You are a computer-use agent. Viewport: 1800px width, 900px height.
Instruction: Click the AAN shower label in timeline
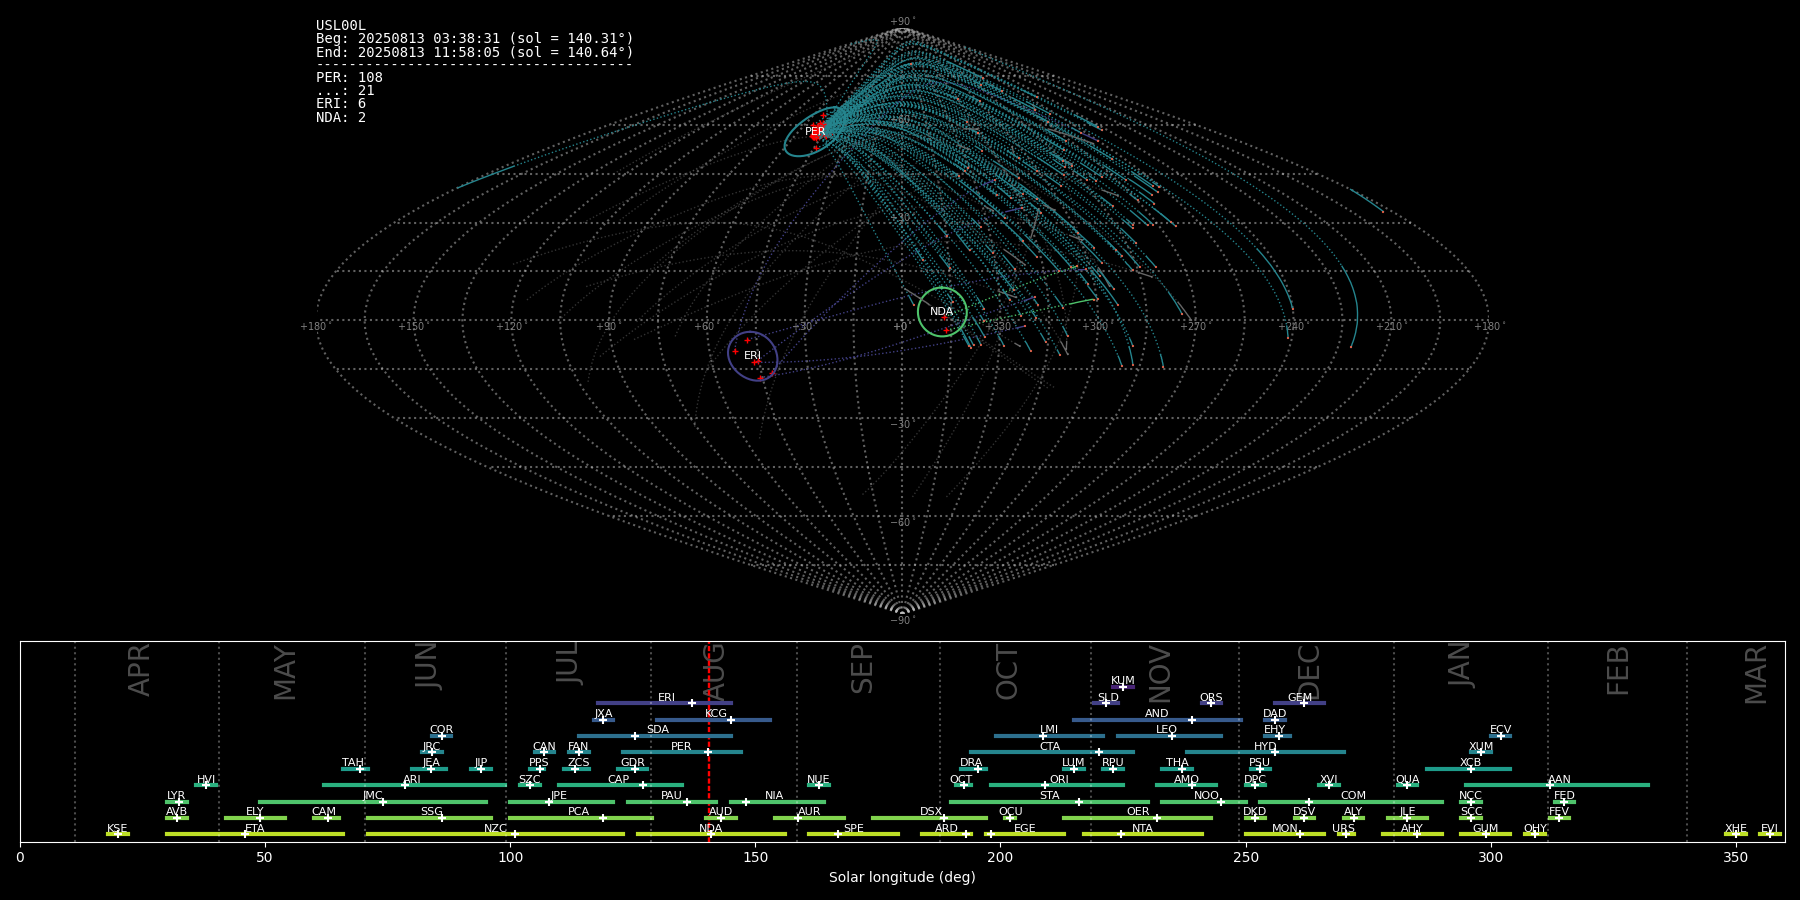(x=1559, y=780)
